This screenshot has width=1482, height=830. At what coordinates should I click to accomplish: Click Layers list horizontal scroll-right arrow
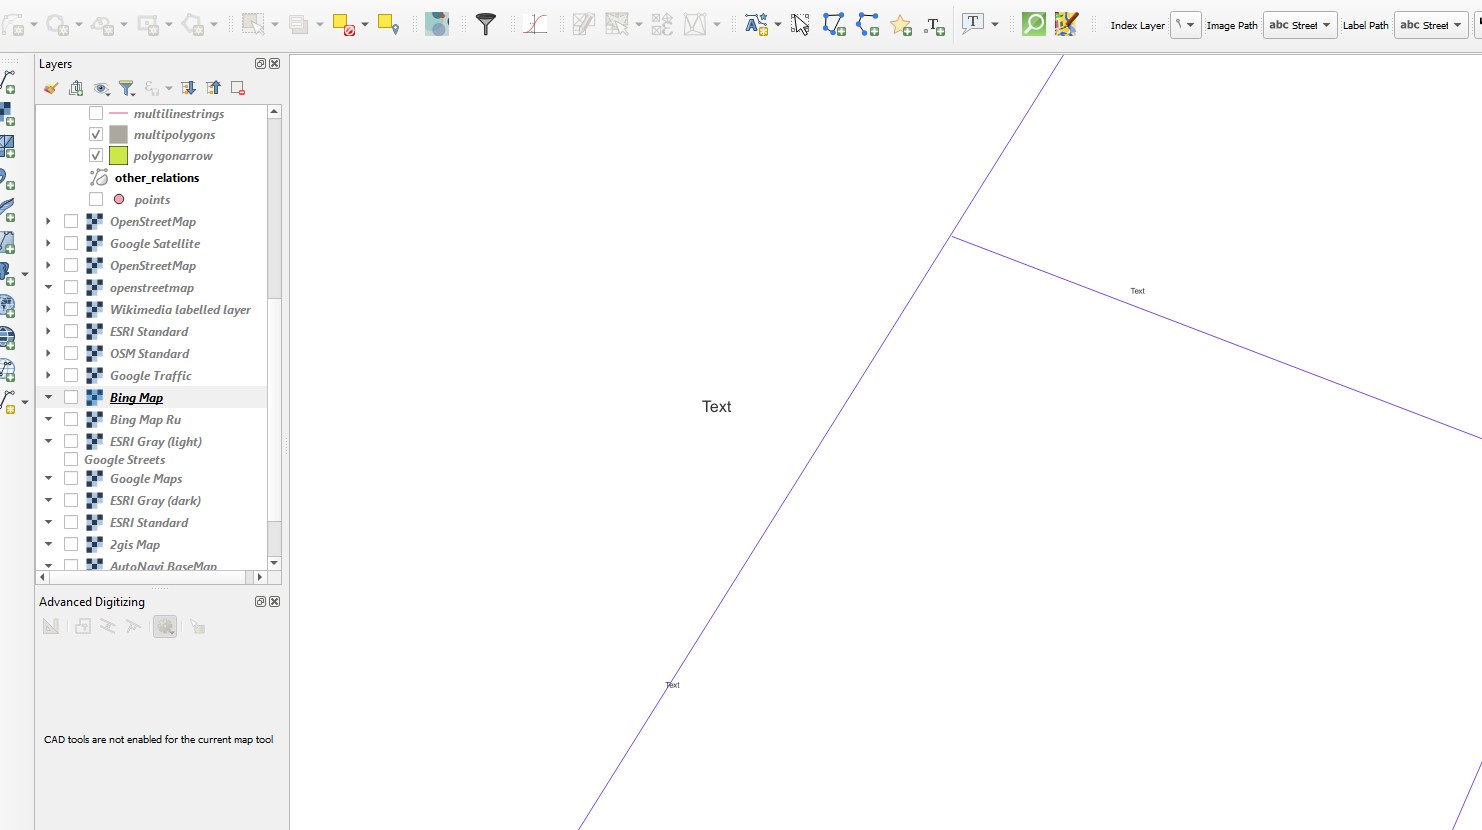(x=260, y=577)
